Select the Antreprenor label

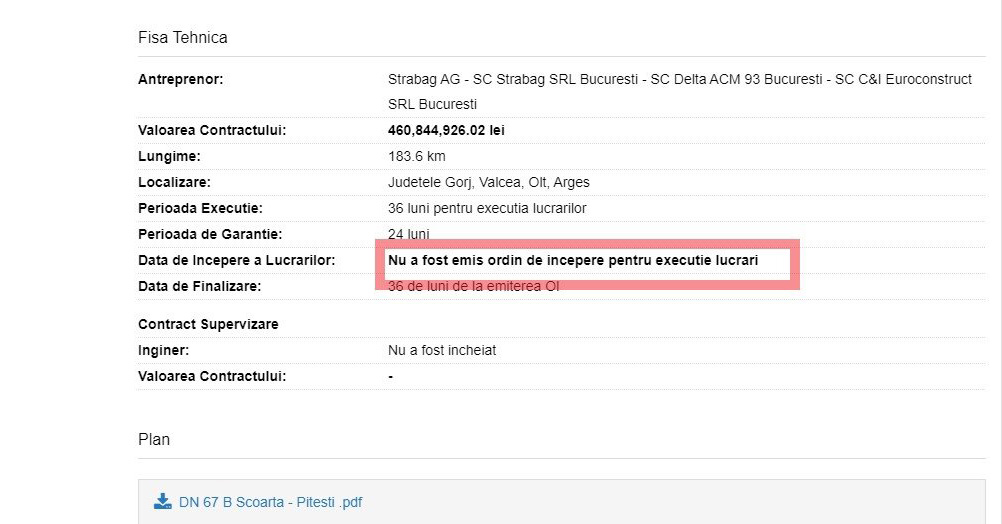click(x=180, y=79)
